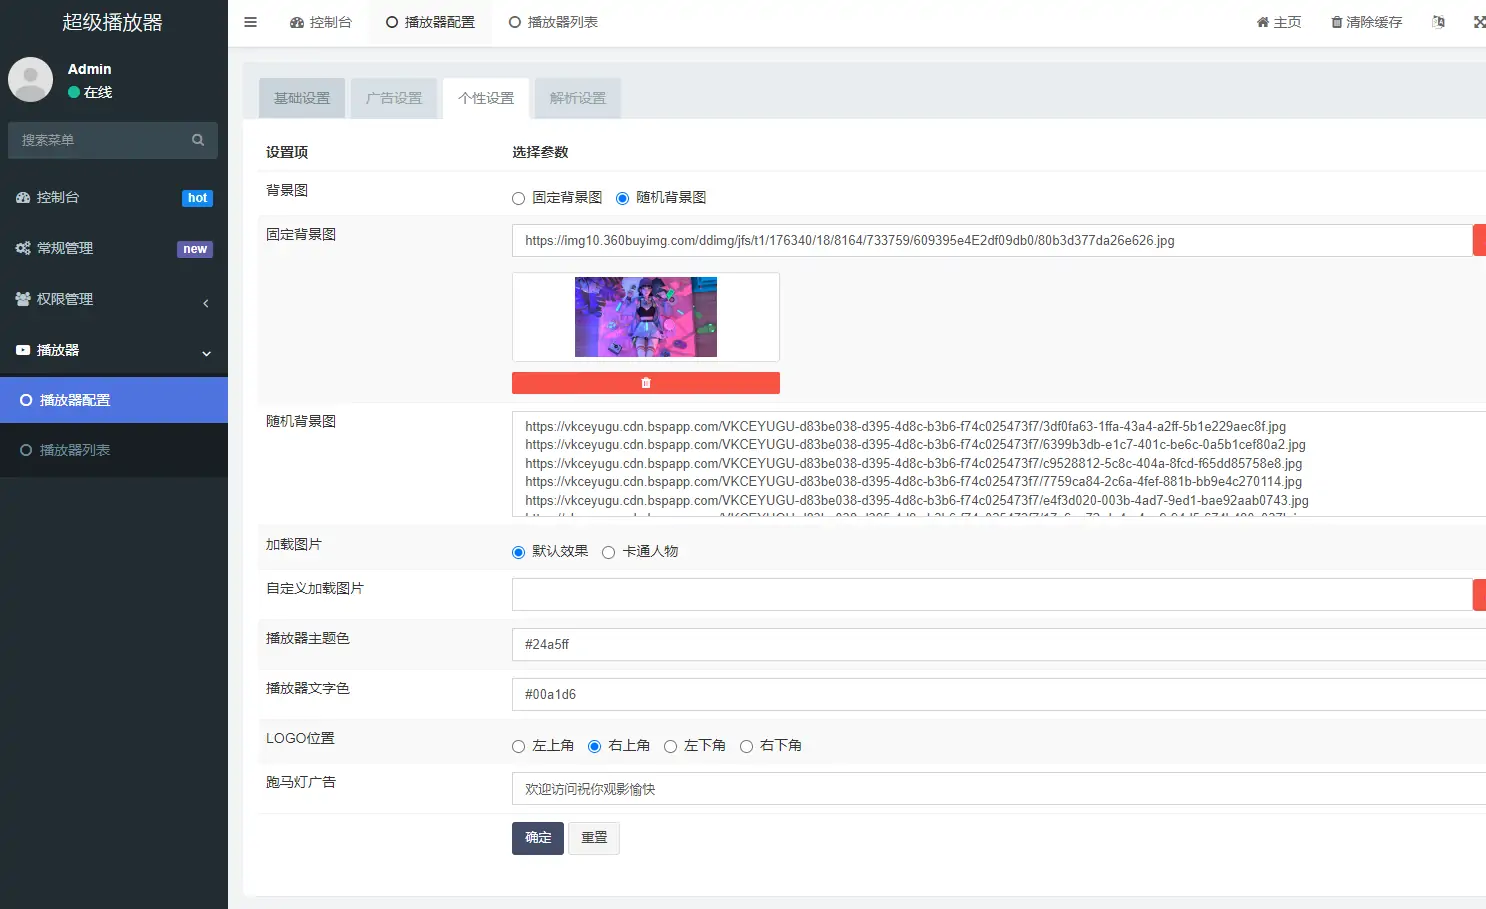
Task: Set LOGO位置 to 左下角
Action: click(x=670, y=745)
